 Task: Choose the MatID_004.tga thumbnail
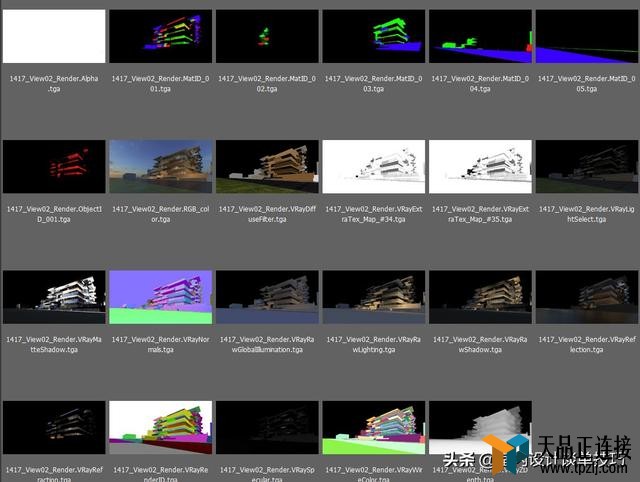480,36
